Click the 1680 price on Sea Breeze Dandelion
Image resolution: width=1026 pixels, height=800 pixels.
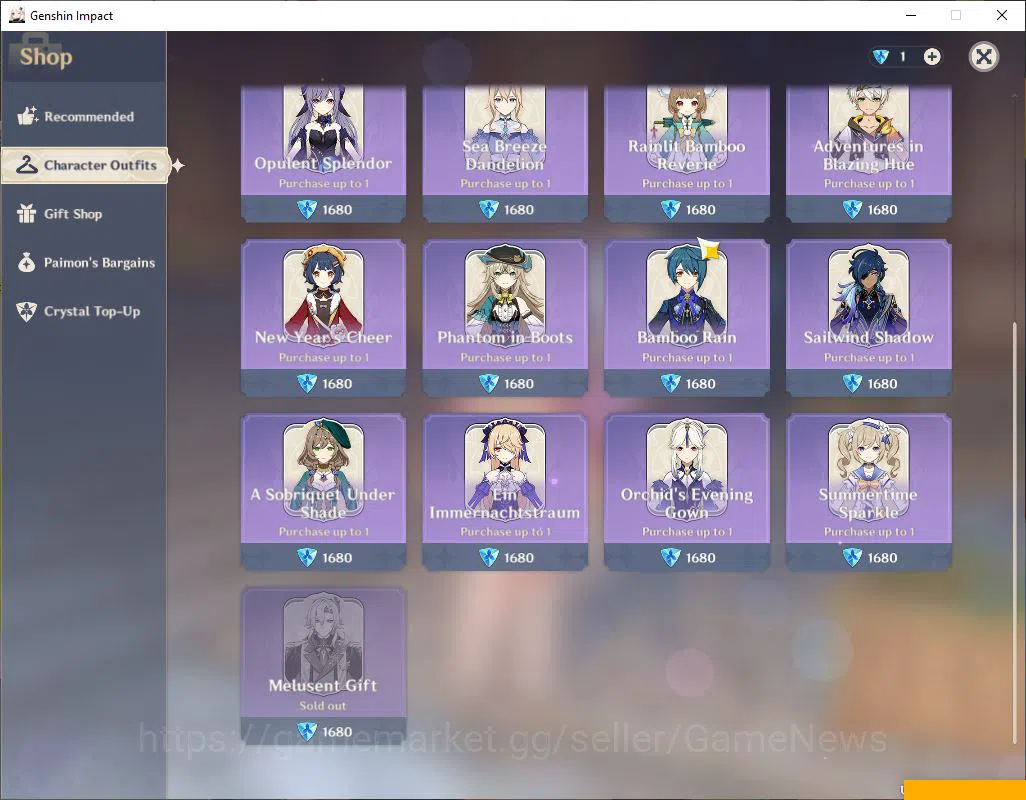tap(519, 210)
